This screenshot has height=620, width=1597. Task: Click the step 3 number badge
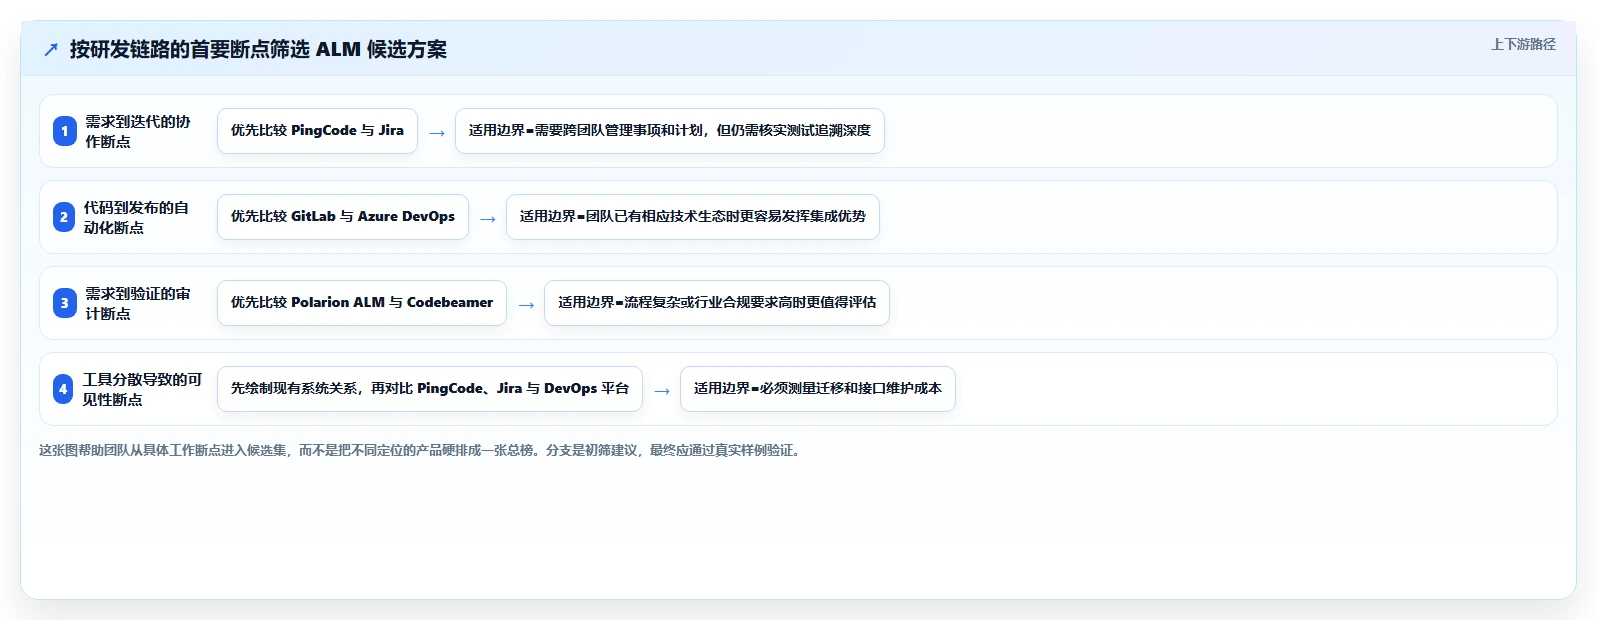point(65,303)
